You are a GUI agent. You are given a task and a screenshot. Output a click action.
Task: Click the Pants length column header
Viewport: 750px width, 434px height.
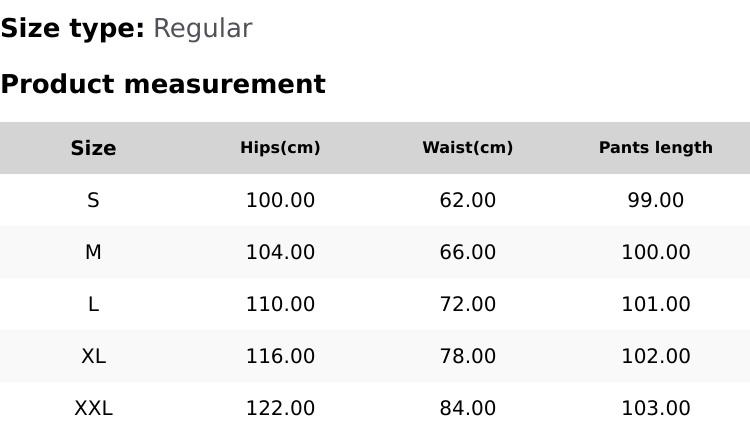click(655, 148)
